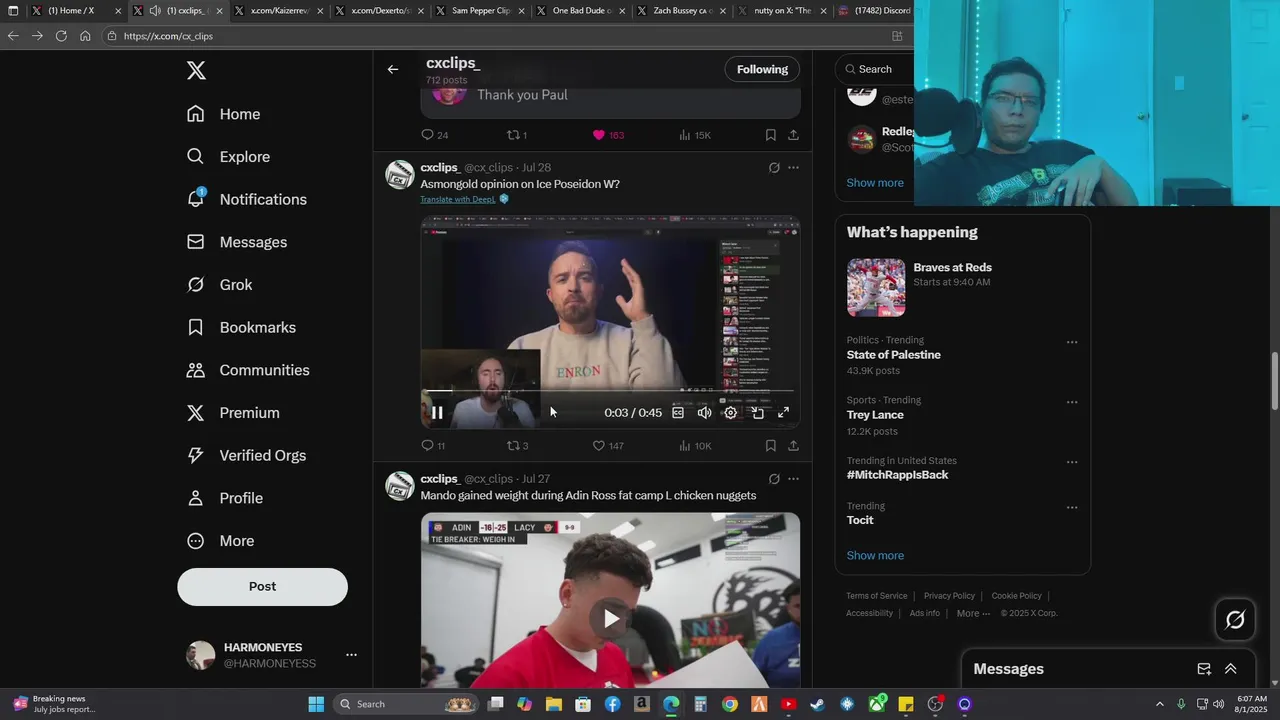This screenshot has width=1280, height=720.
Task: Open Grok icon on Mando post
Action: point(774,479)
